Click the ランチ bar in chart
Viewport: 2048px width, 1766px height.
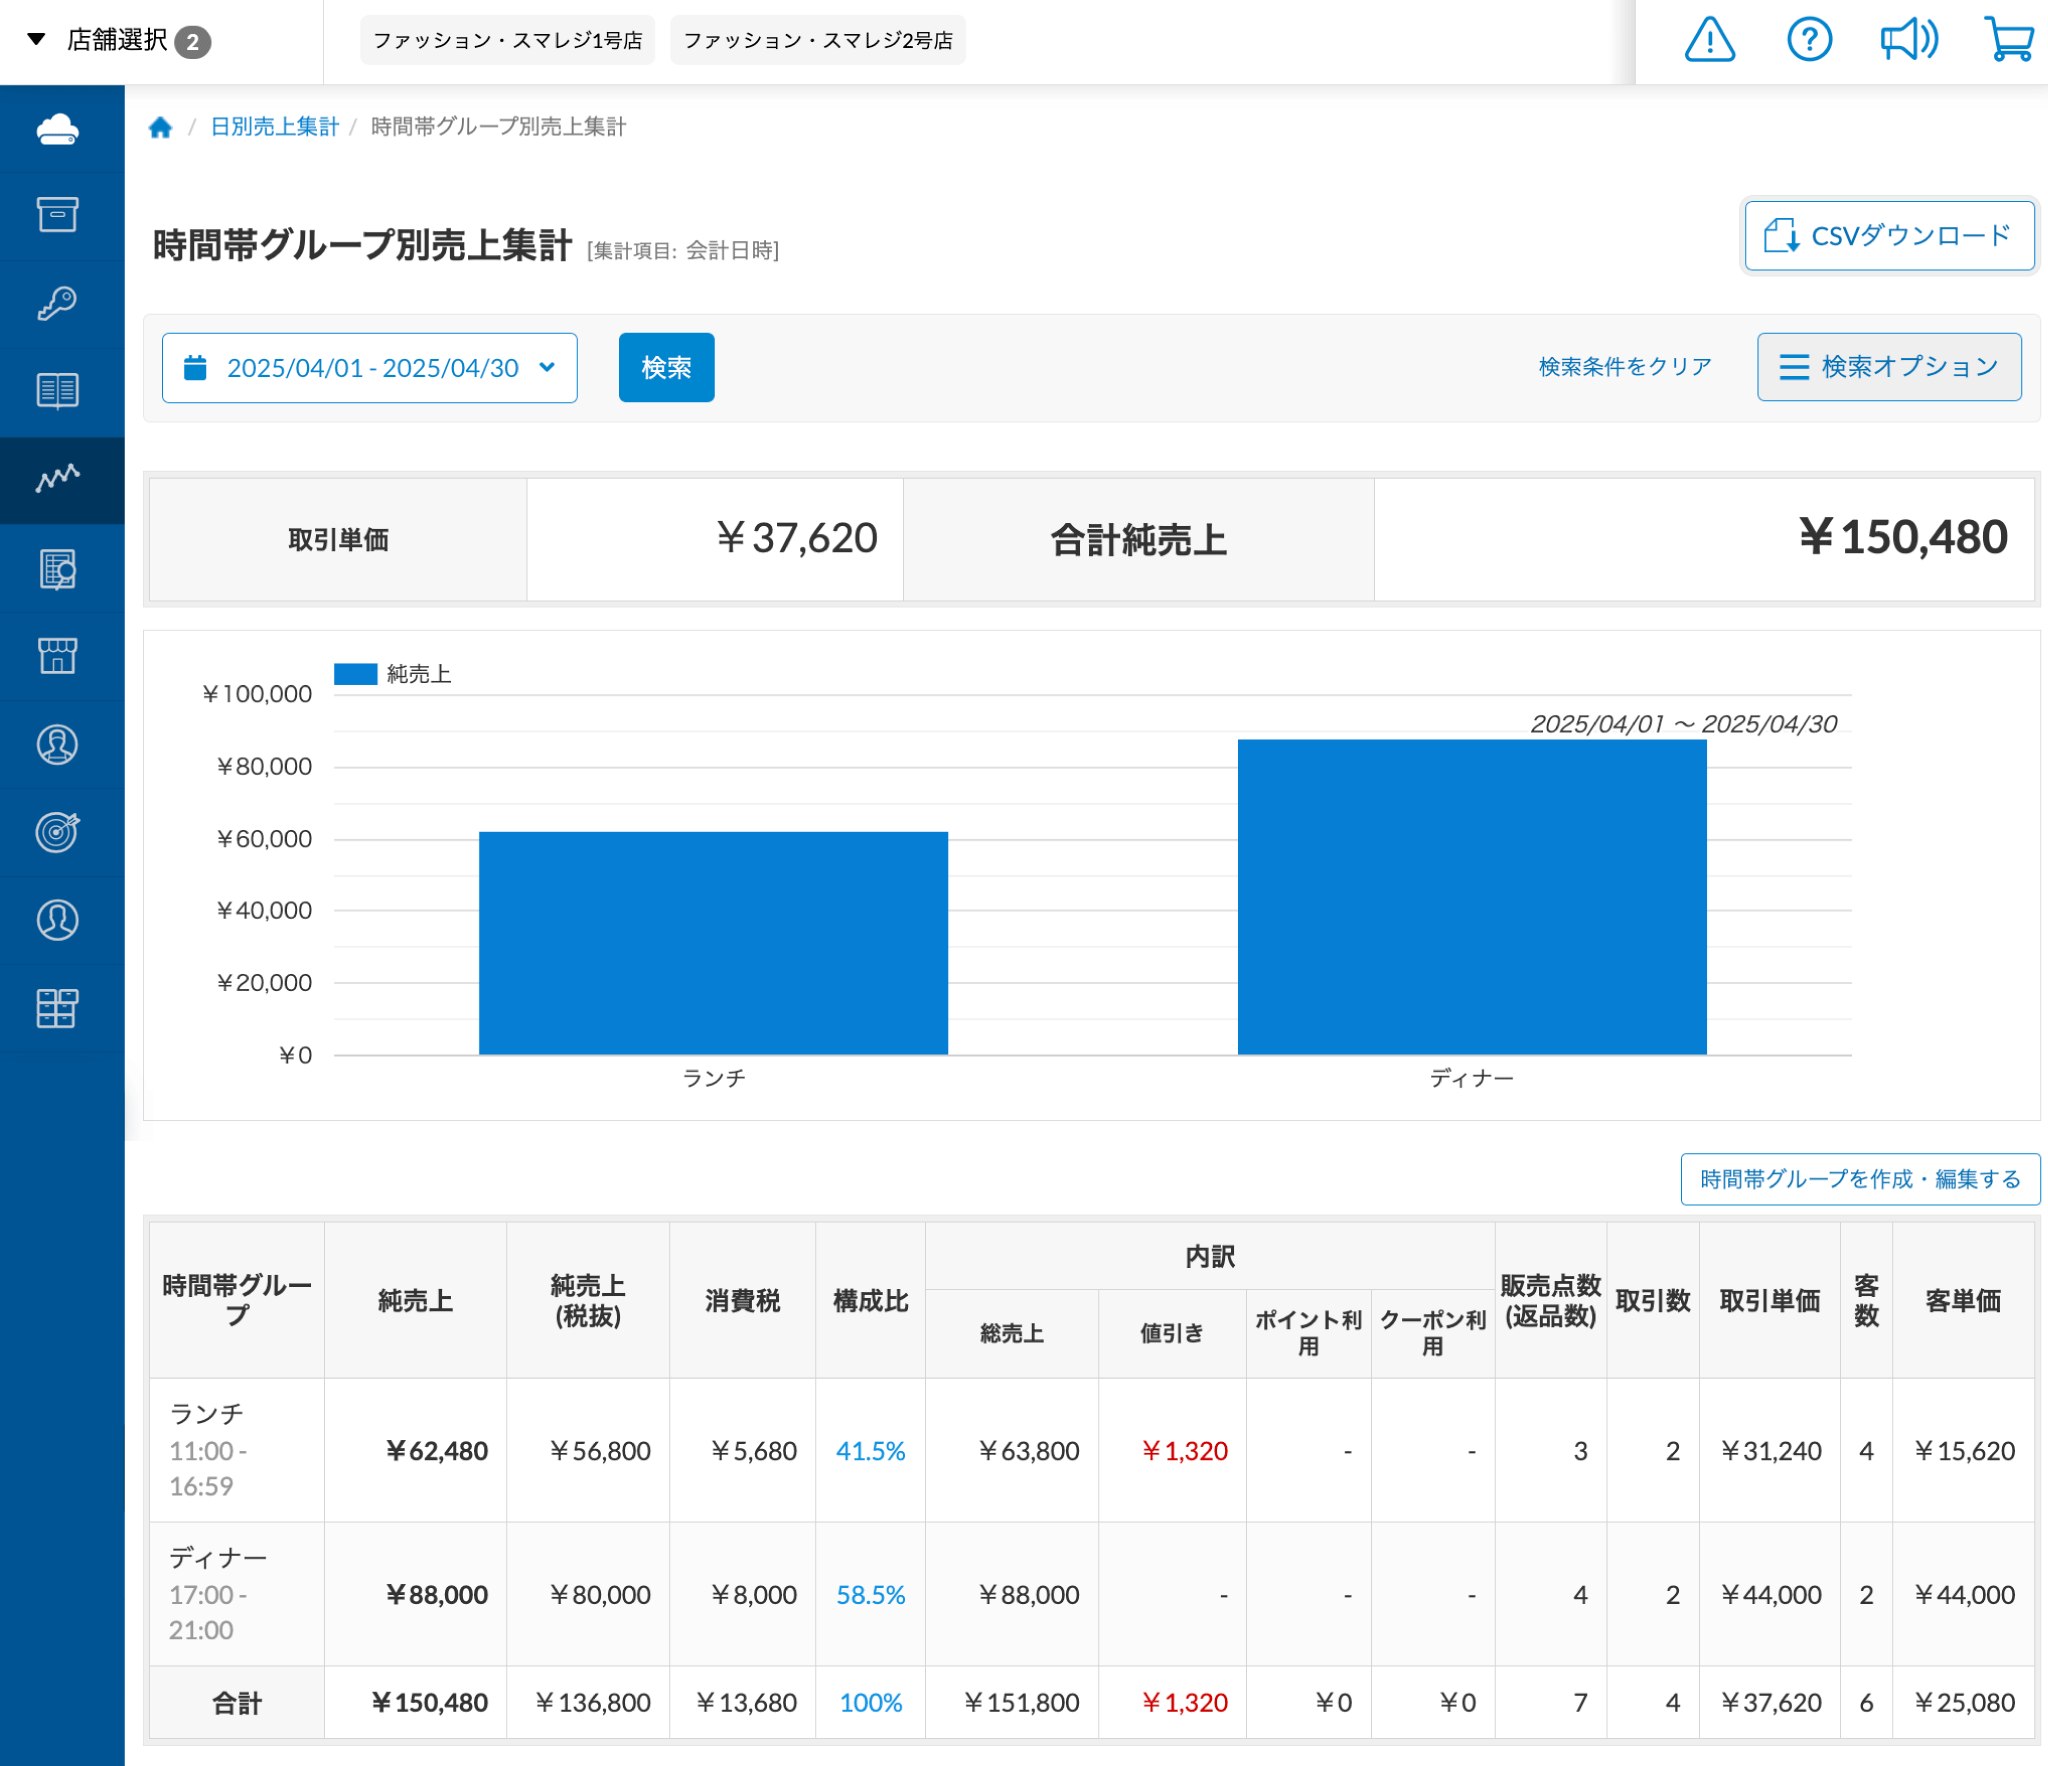(x=713, y=943)
